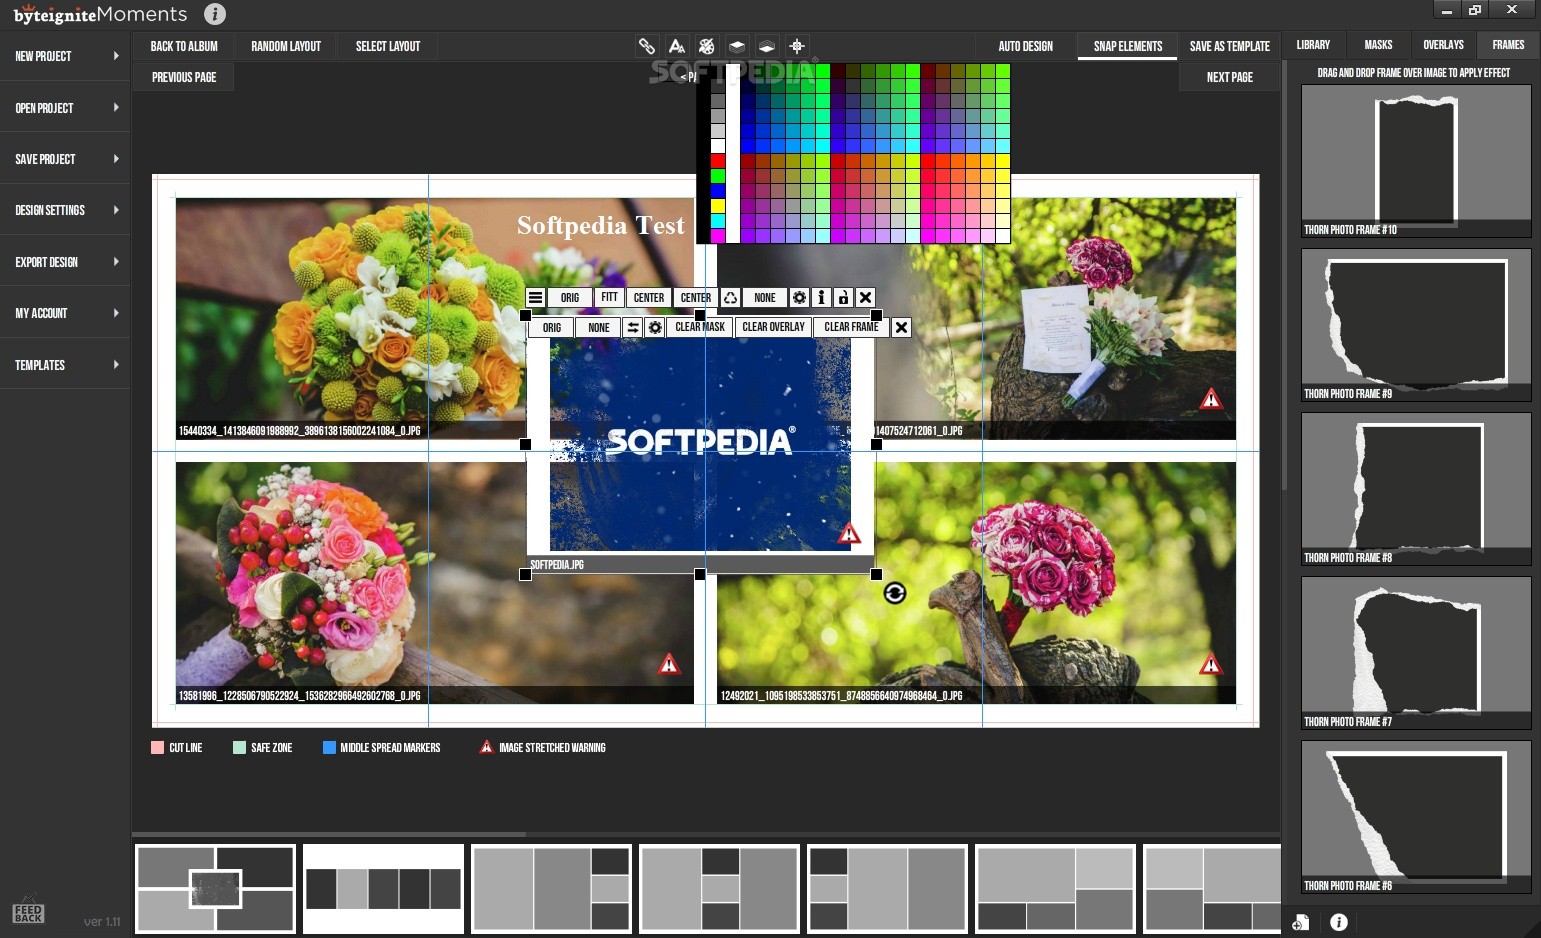Viewport: 1541px width, 938px height.
Task: Click warning triangle on image 12492021 photo
Action: pos(1211,664)
